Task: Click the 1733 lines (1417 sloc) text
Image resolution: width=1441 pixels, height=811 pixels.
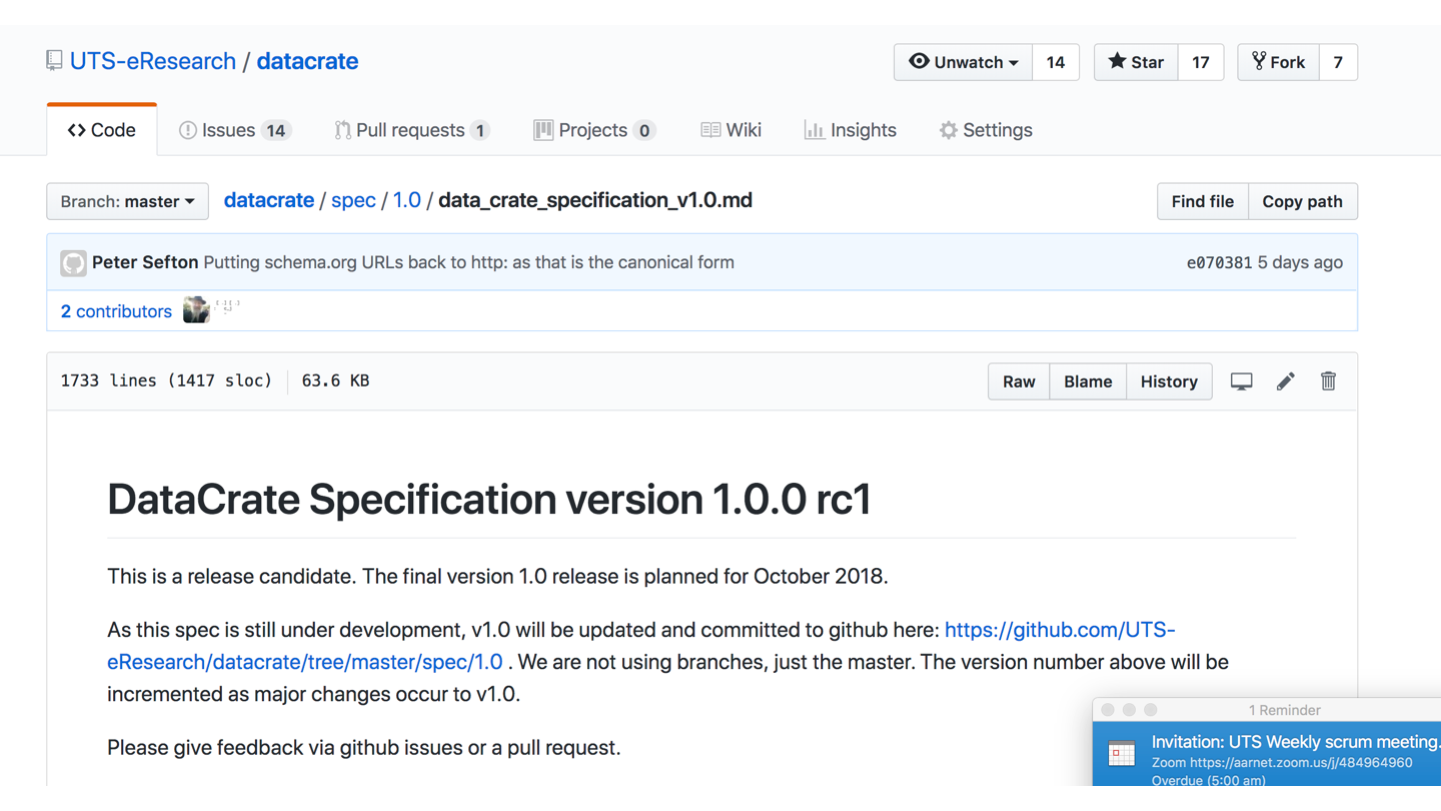Action: pos(166,381)
